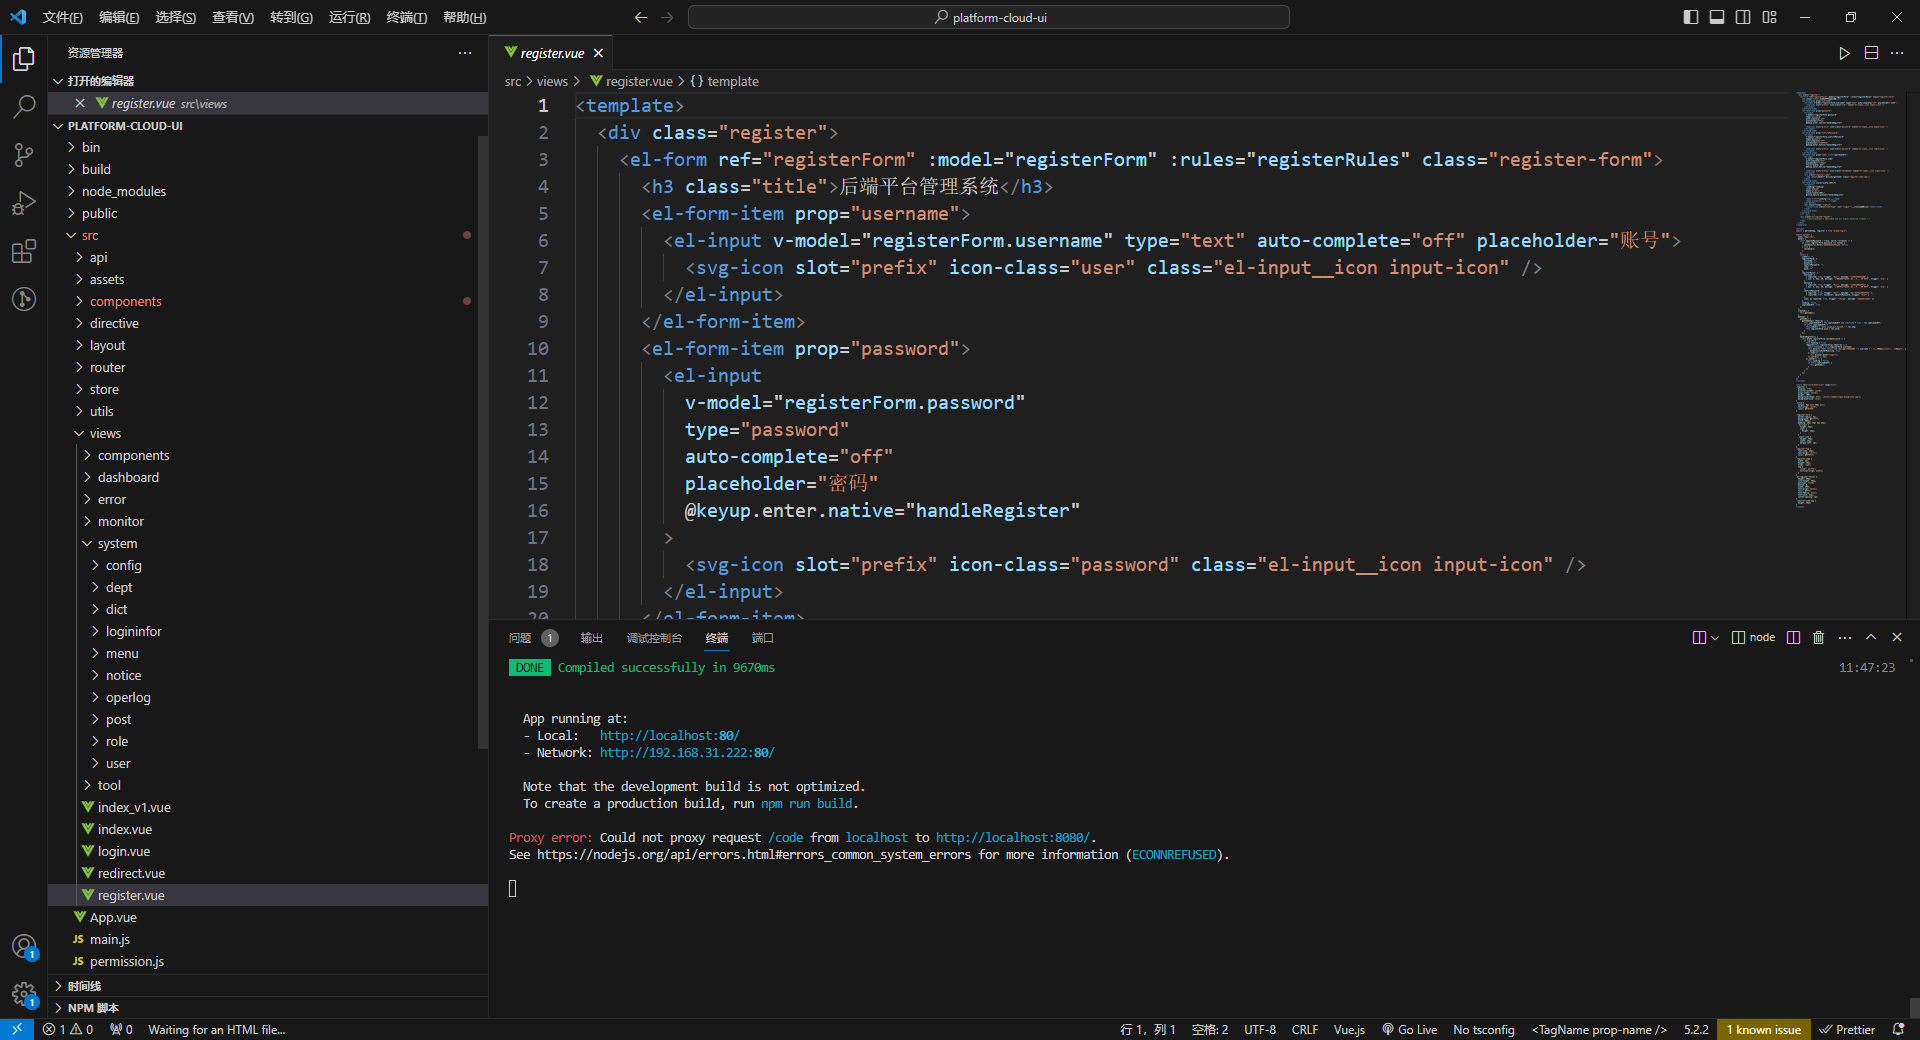Toggle secondary side bar visibility
The width and height of the screenshot is (1920, 1040).
pos(1743,17)
